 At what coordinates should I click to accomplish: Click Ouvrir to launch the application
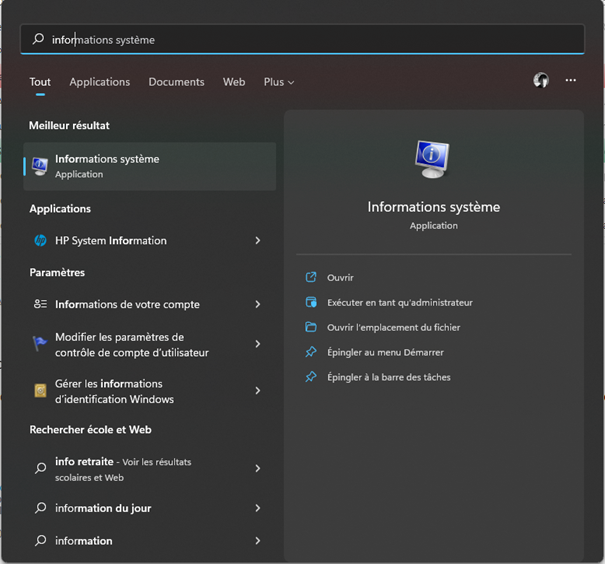pyautogui.click(x=340, y=278)
